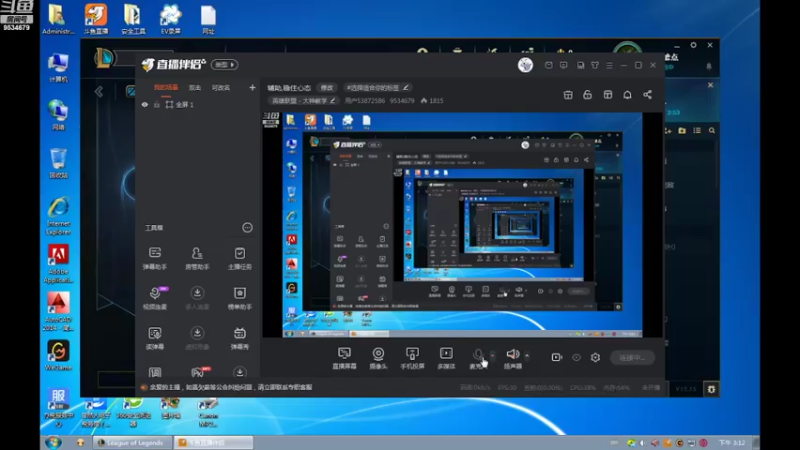Open the 房管助手 tool

[197, 258]
